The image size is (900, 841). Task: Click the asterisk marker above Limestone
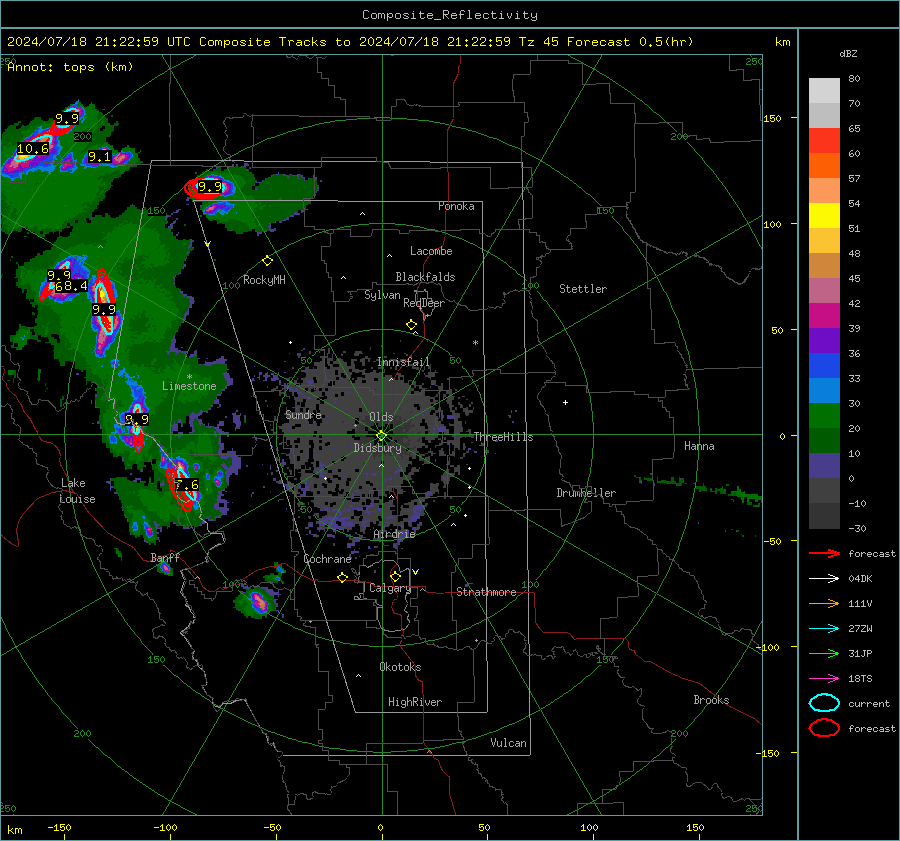click(x=189, y=377)
